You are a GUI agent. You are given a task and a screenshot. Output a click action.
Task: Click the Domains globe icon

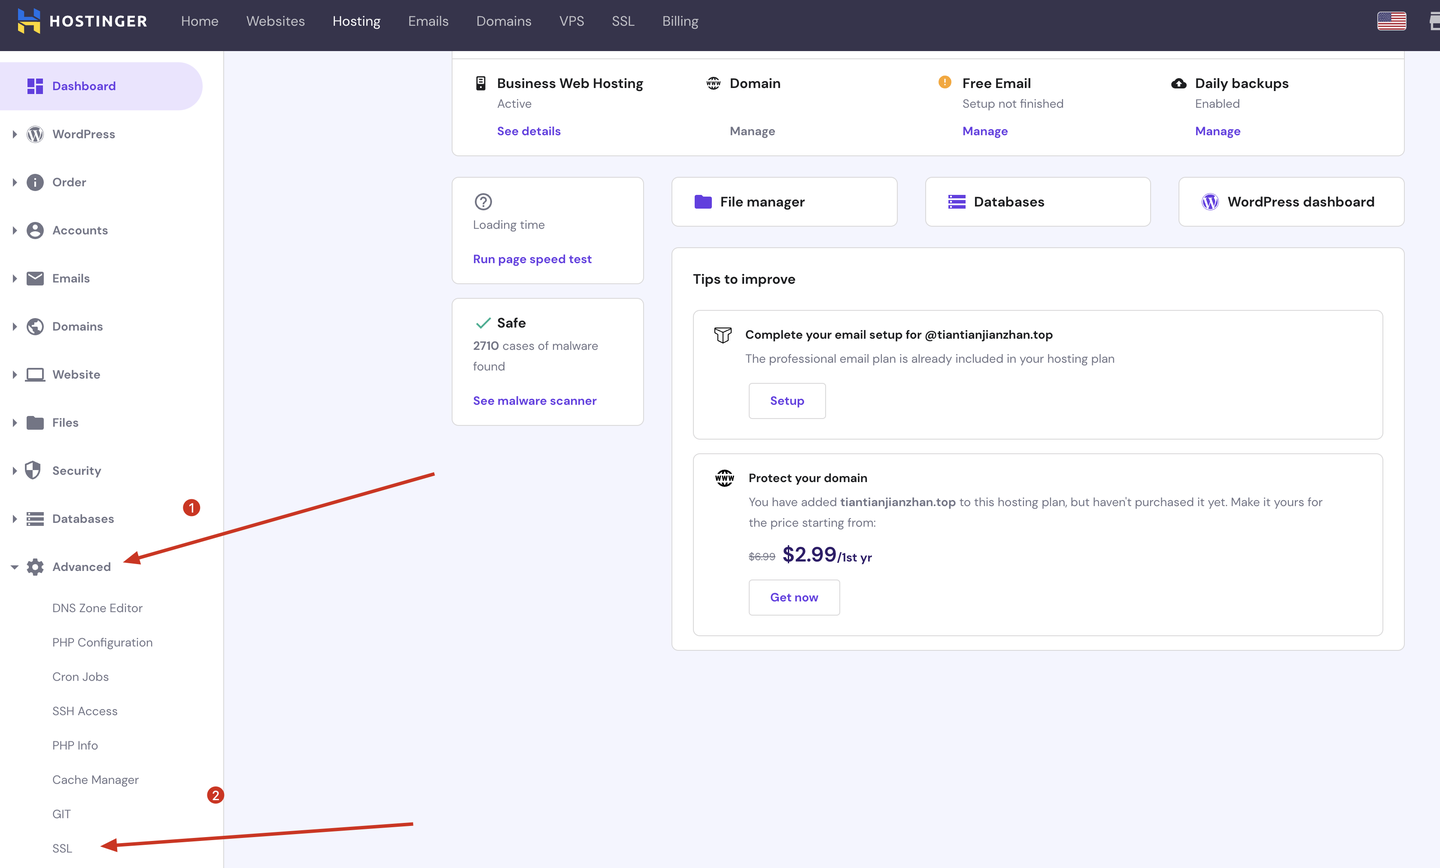click(x=35, y=326)
